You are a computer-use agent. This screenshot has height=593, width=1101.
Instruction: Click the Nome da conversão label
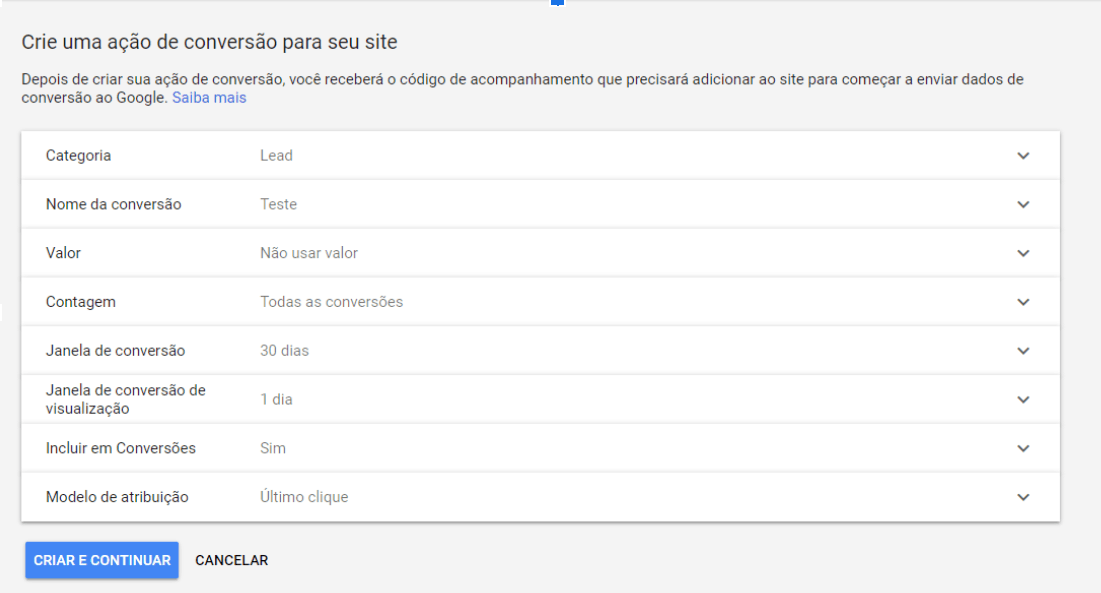coord(114,204)
